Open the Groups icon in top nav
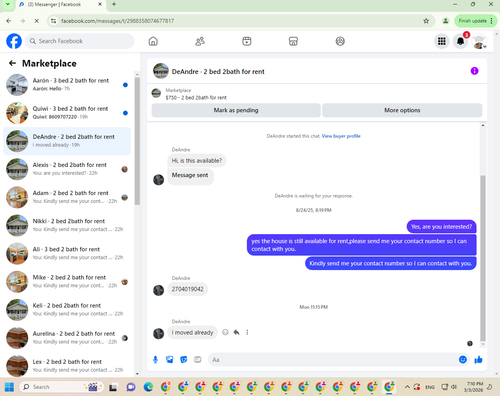 [340, 41]
